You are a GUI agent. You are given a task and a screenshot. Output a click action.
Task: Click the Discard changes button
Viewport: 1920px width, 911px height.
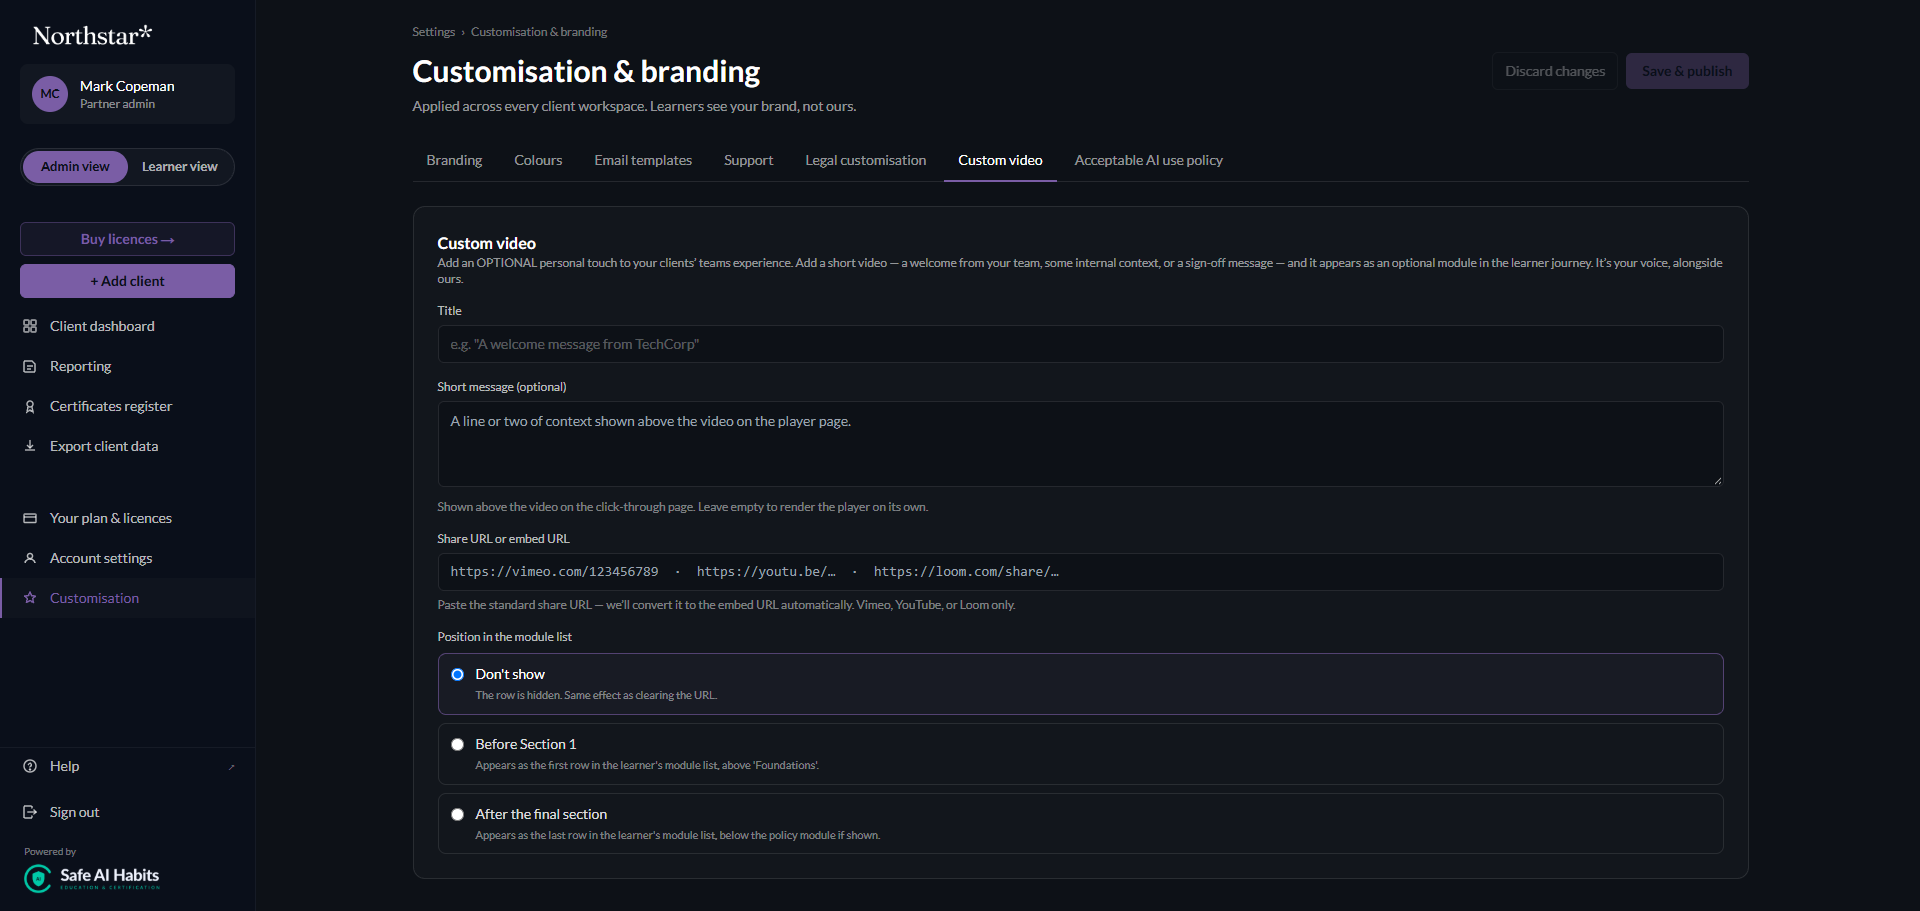(1555, 71)
